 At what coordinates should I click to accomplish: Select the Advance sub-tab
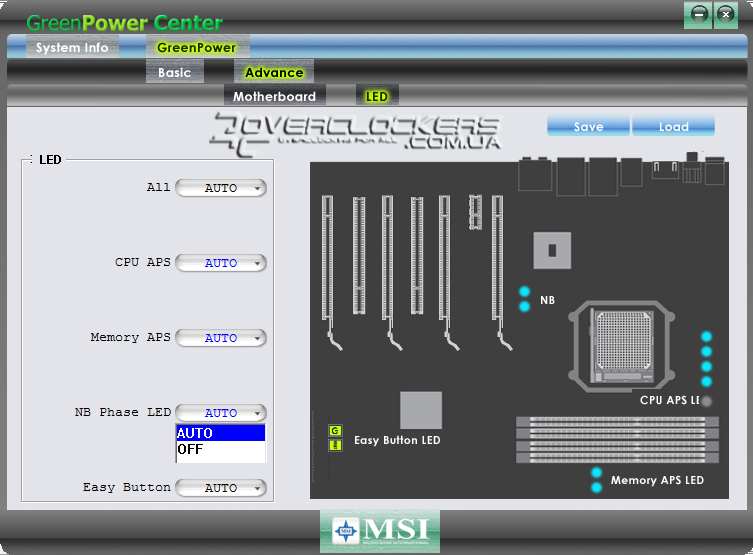(274, 72)
